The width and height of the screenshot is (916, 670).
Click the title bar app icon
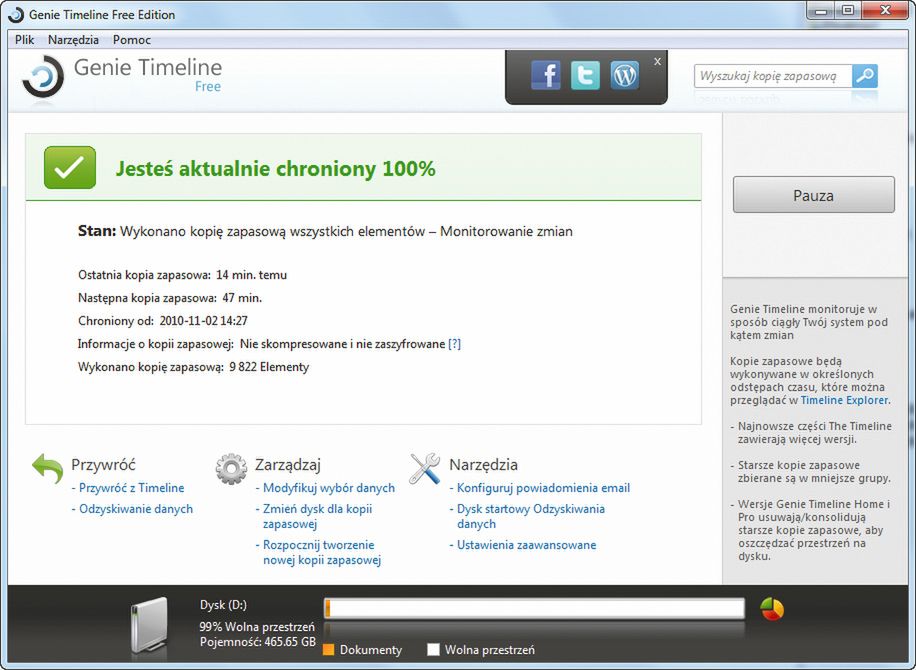tap(16, 15)
